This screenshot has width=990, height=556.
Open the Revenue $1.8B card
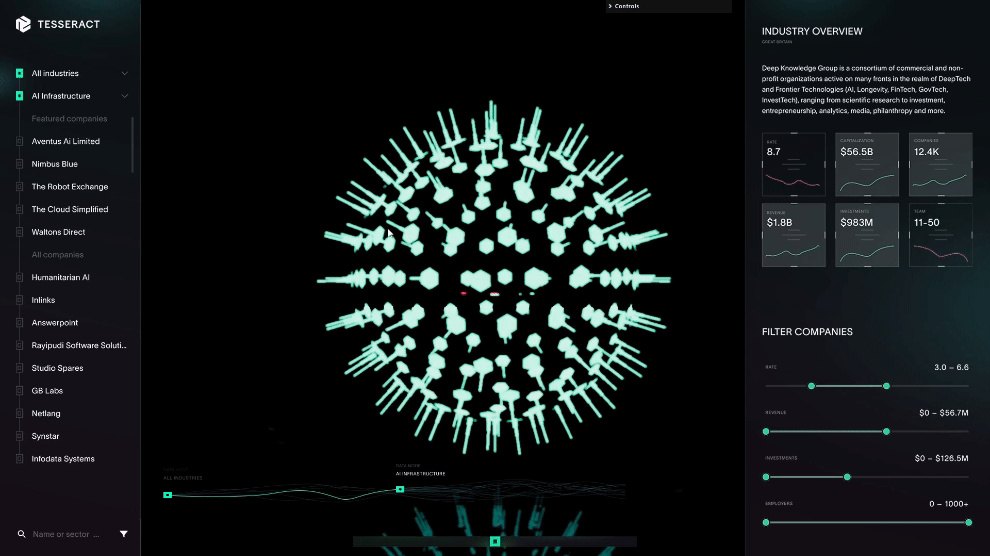794,235
